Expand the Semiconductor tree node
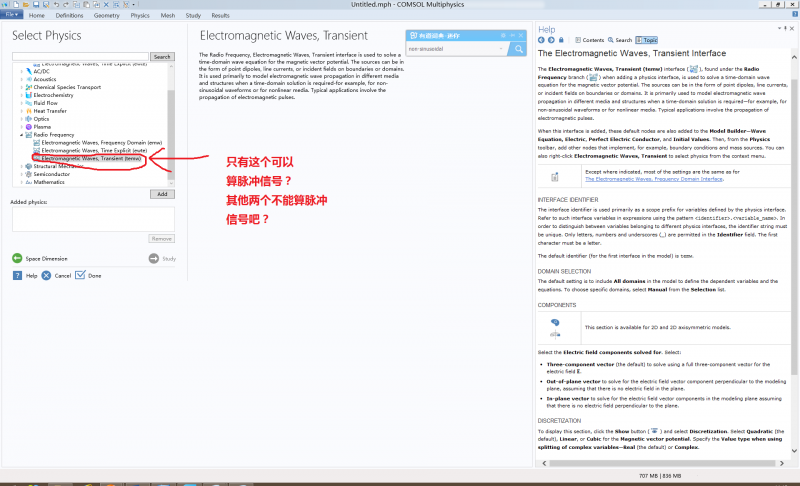Image resolution: width=800 pixels, height=486 pixels. click(x=21, y=174)
